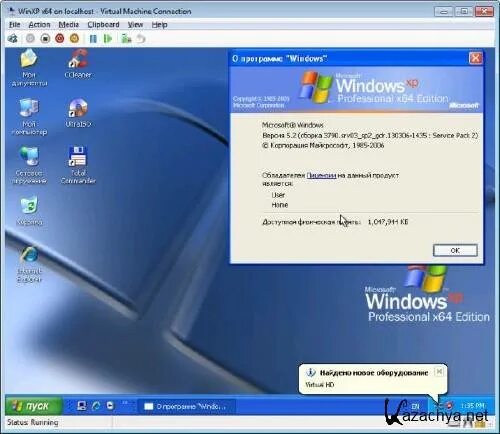Click the 'User' licensee name
The width and height of the screenshot is (500, 434).
(278, 195)
